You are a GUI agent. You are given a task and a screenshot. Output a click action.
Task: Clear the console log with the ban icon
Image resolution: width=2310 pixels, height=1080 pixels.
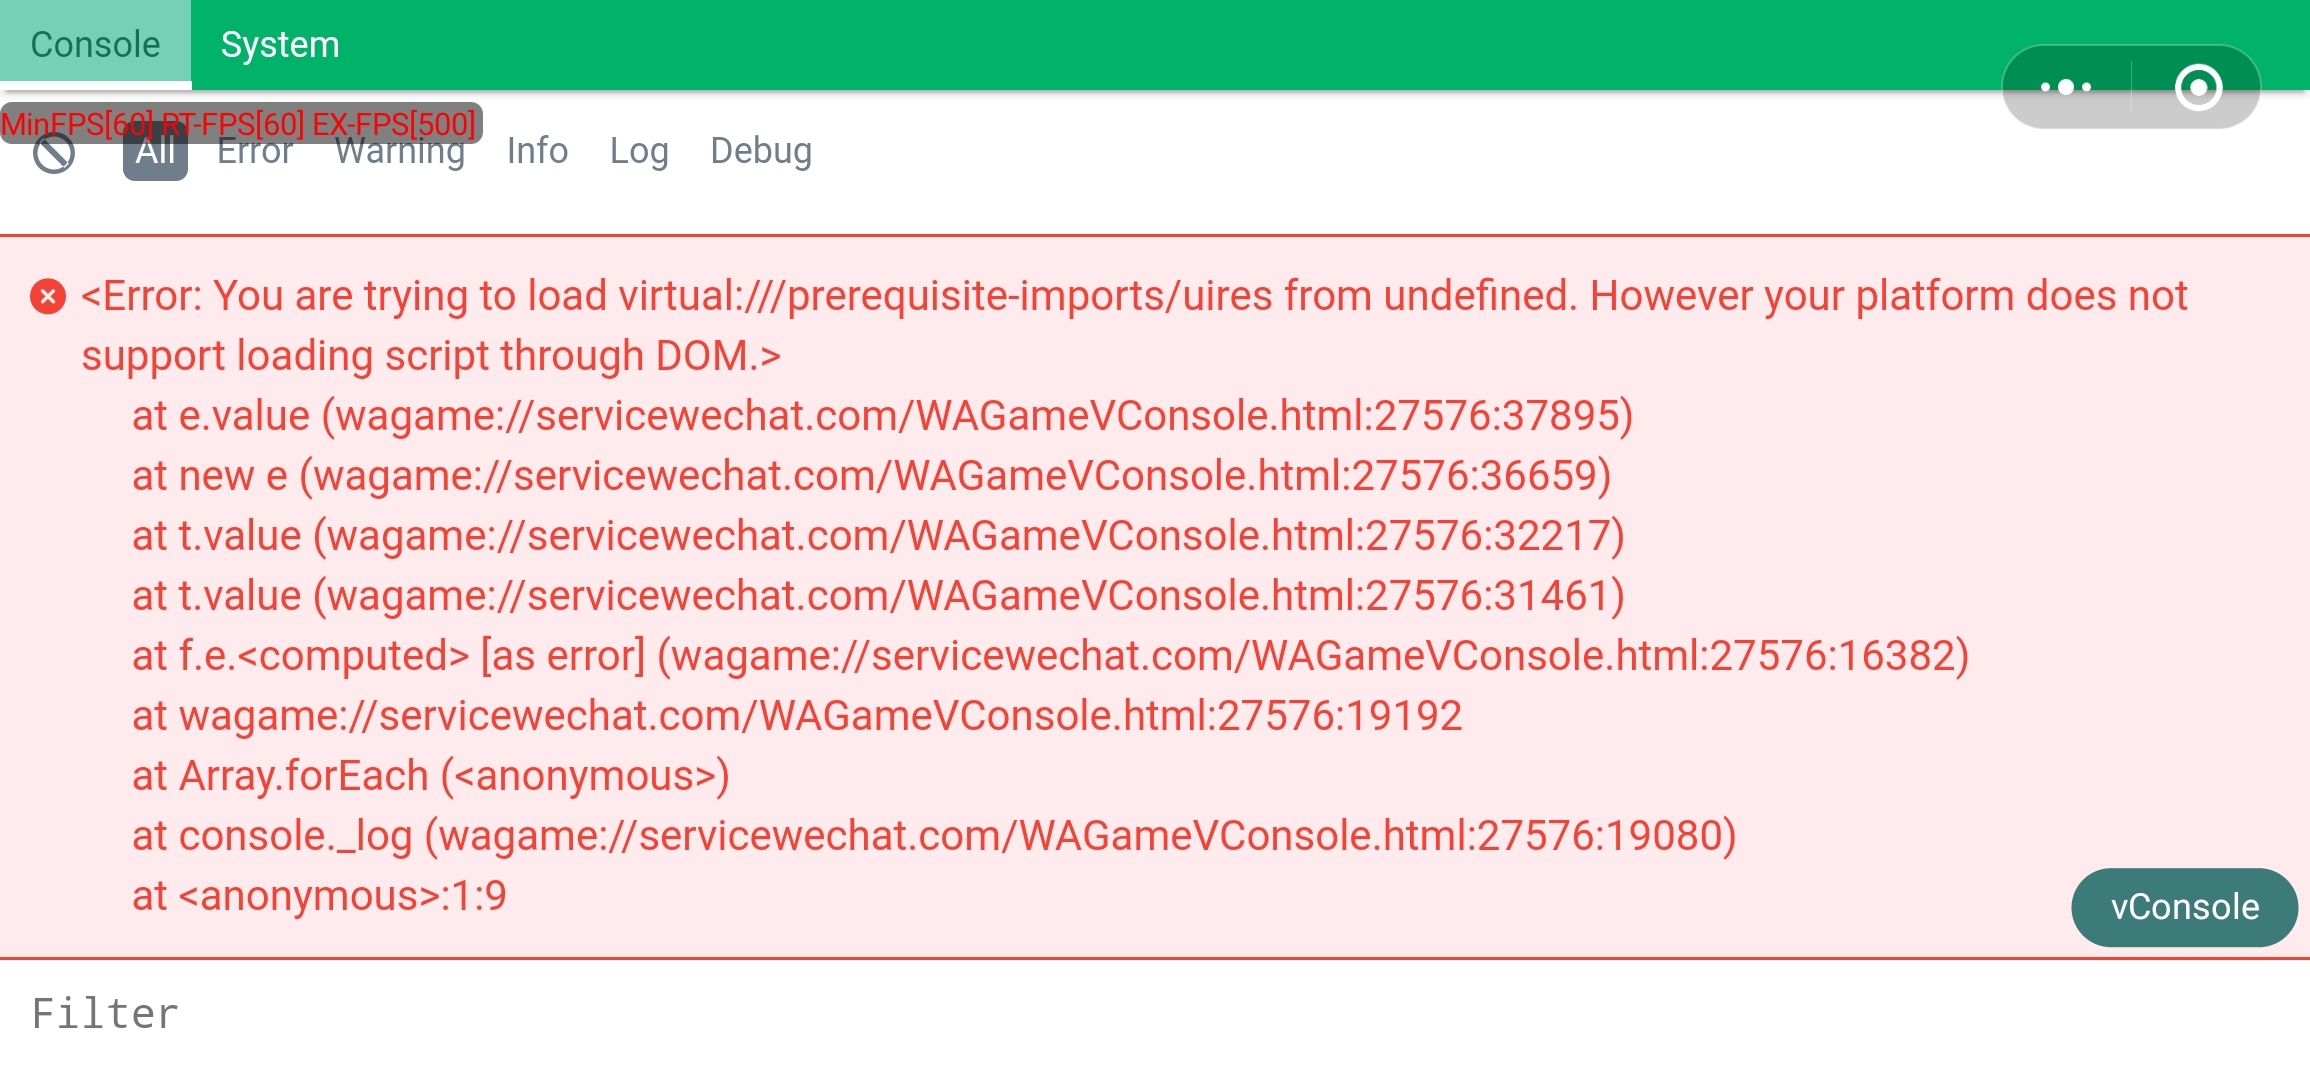[54, 154]
